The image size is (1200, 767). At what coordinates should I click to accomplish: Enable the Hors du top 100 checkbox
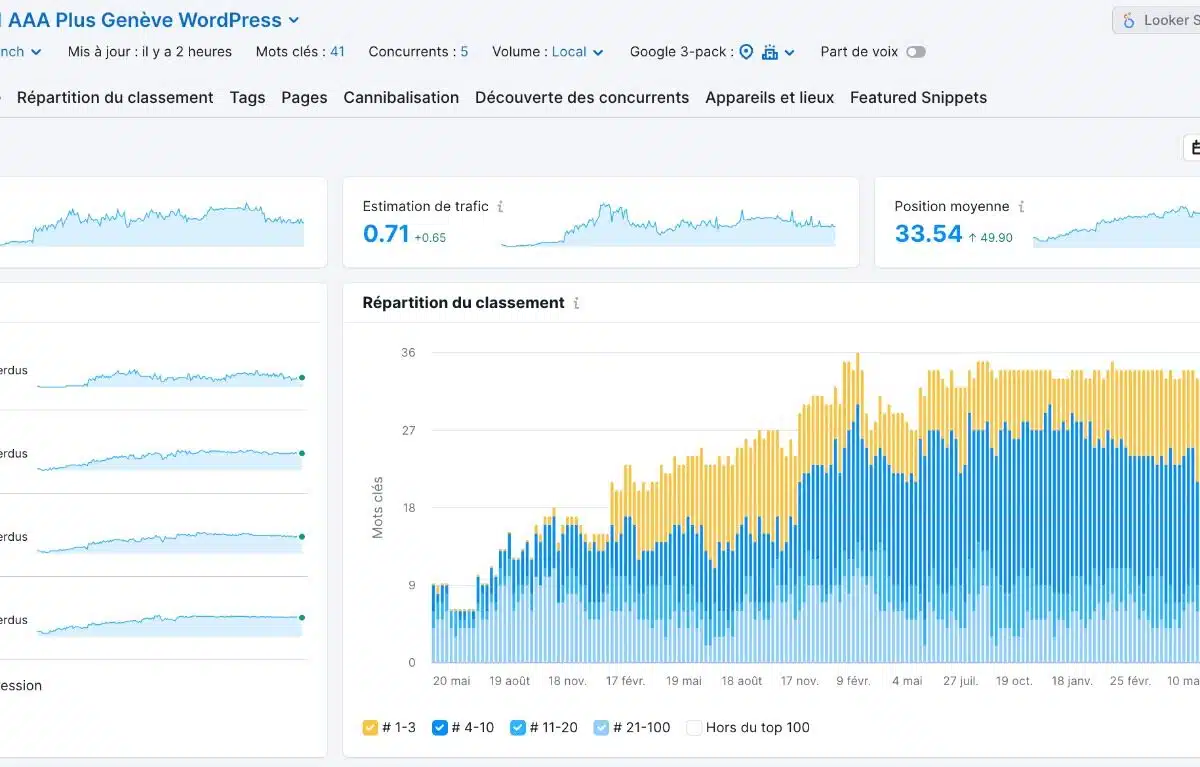pyautogui.click(x=694, y=728)
